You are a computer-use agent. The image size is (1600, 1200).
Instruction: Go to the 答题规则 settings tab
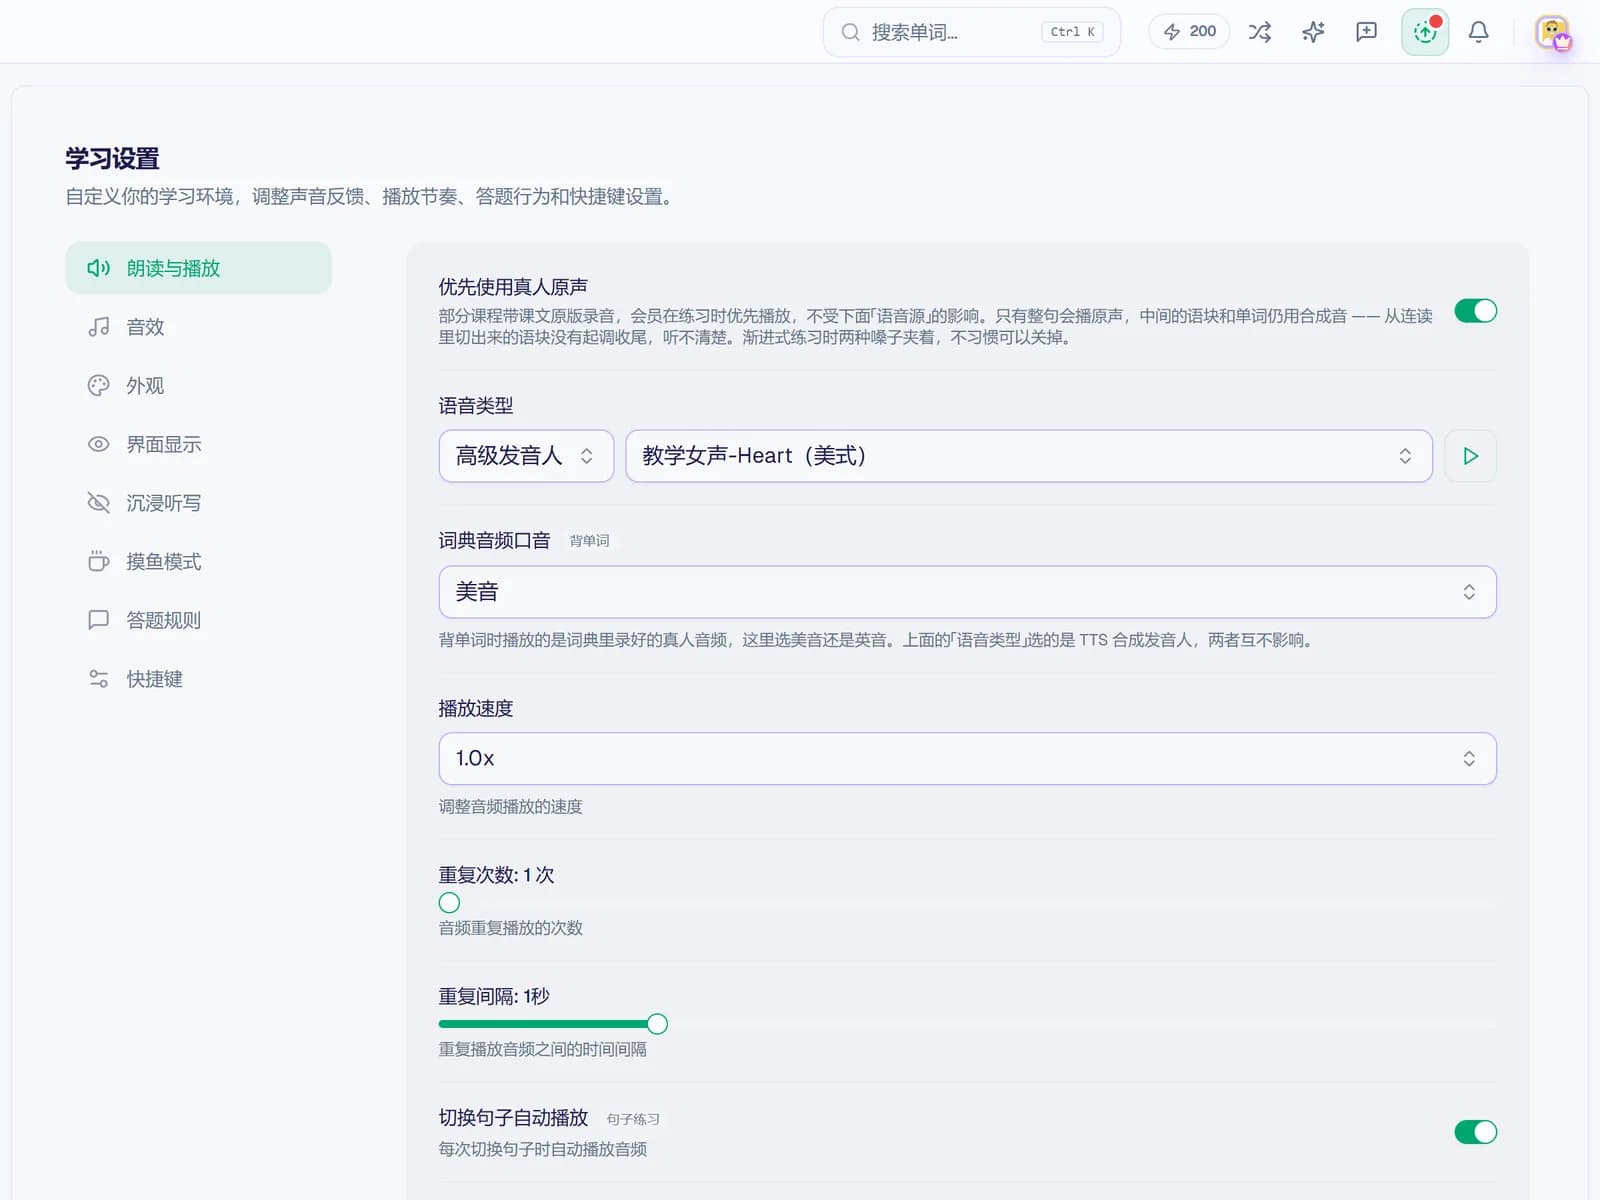pos(198,620)
